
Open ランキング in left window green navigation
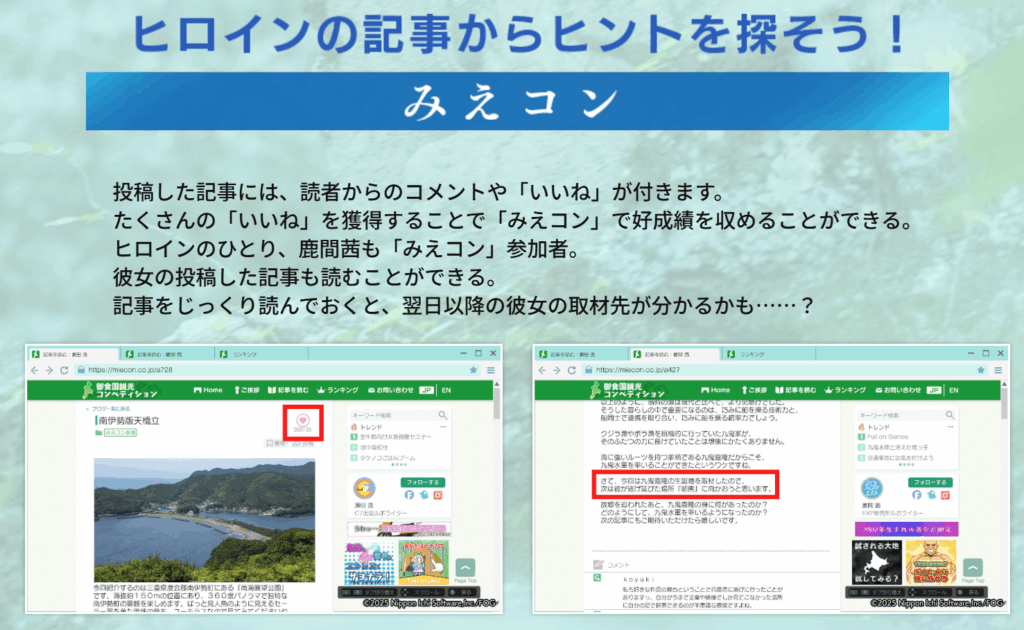(338, 390)
